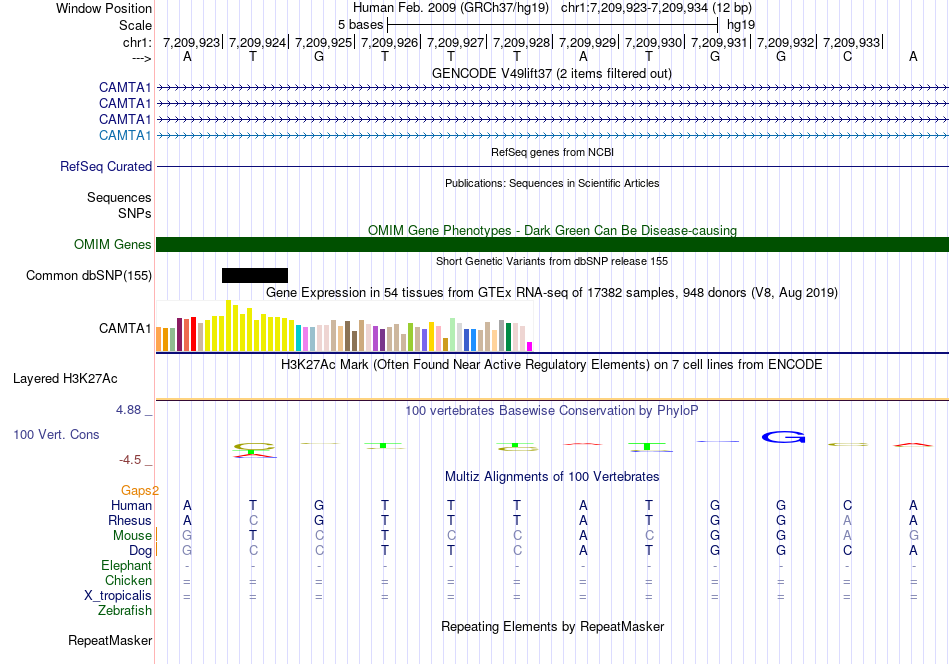The width and height of the screenshot is (950, 664).
Task: Click the CAMTA1 label beside GTEx bar chart
Action: [x=125, y=328]
